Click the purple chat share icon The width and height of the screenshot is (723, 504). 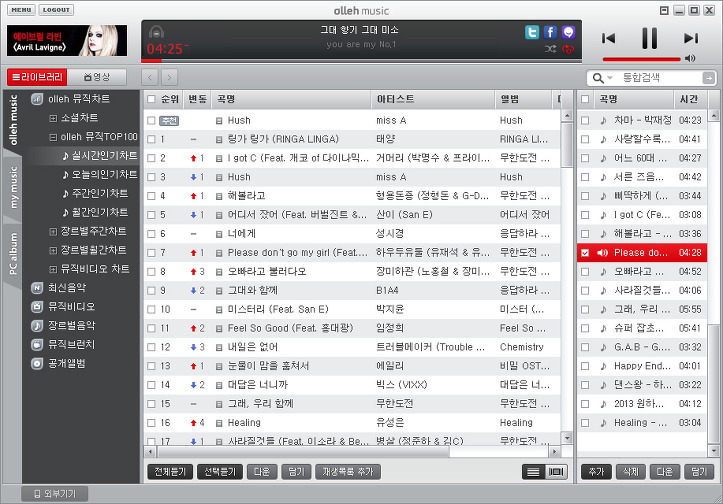(568, 32)
